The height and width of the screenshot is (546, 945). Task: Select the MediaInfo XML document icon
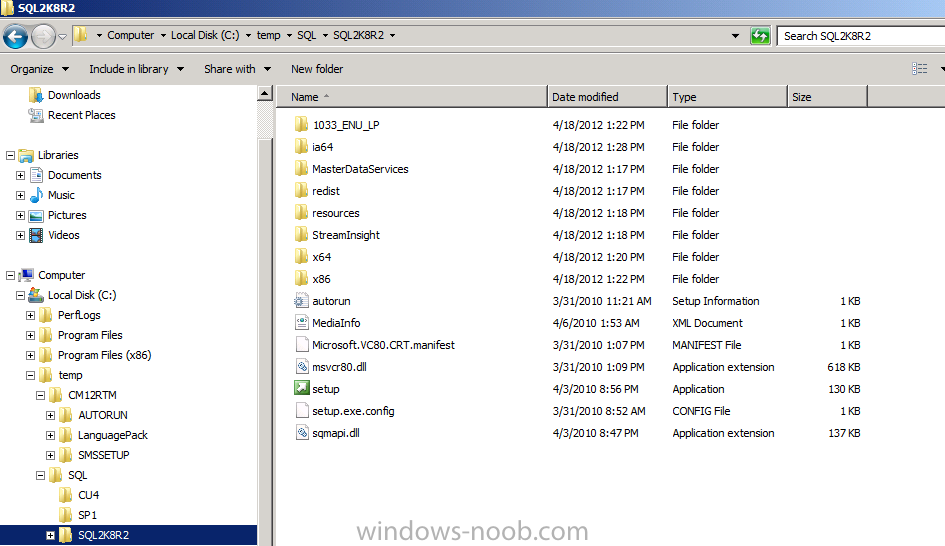point(301,322)
